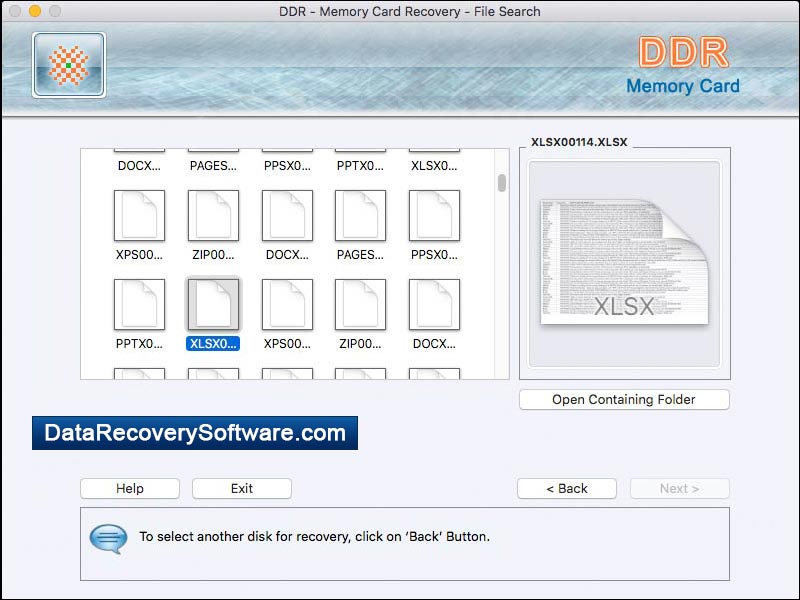Image resolution: width=800 pixels, height=600 pixels.
Task: Select the ZIP00 icon in third row
Action: (360, 305)
